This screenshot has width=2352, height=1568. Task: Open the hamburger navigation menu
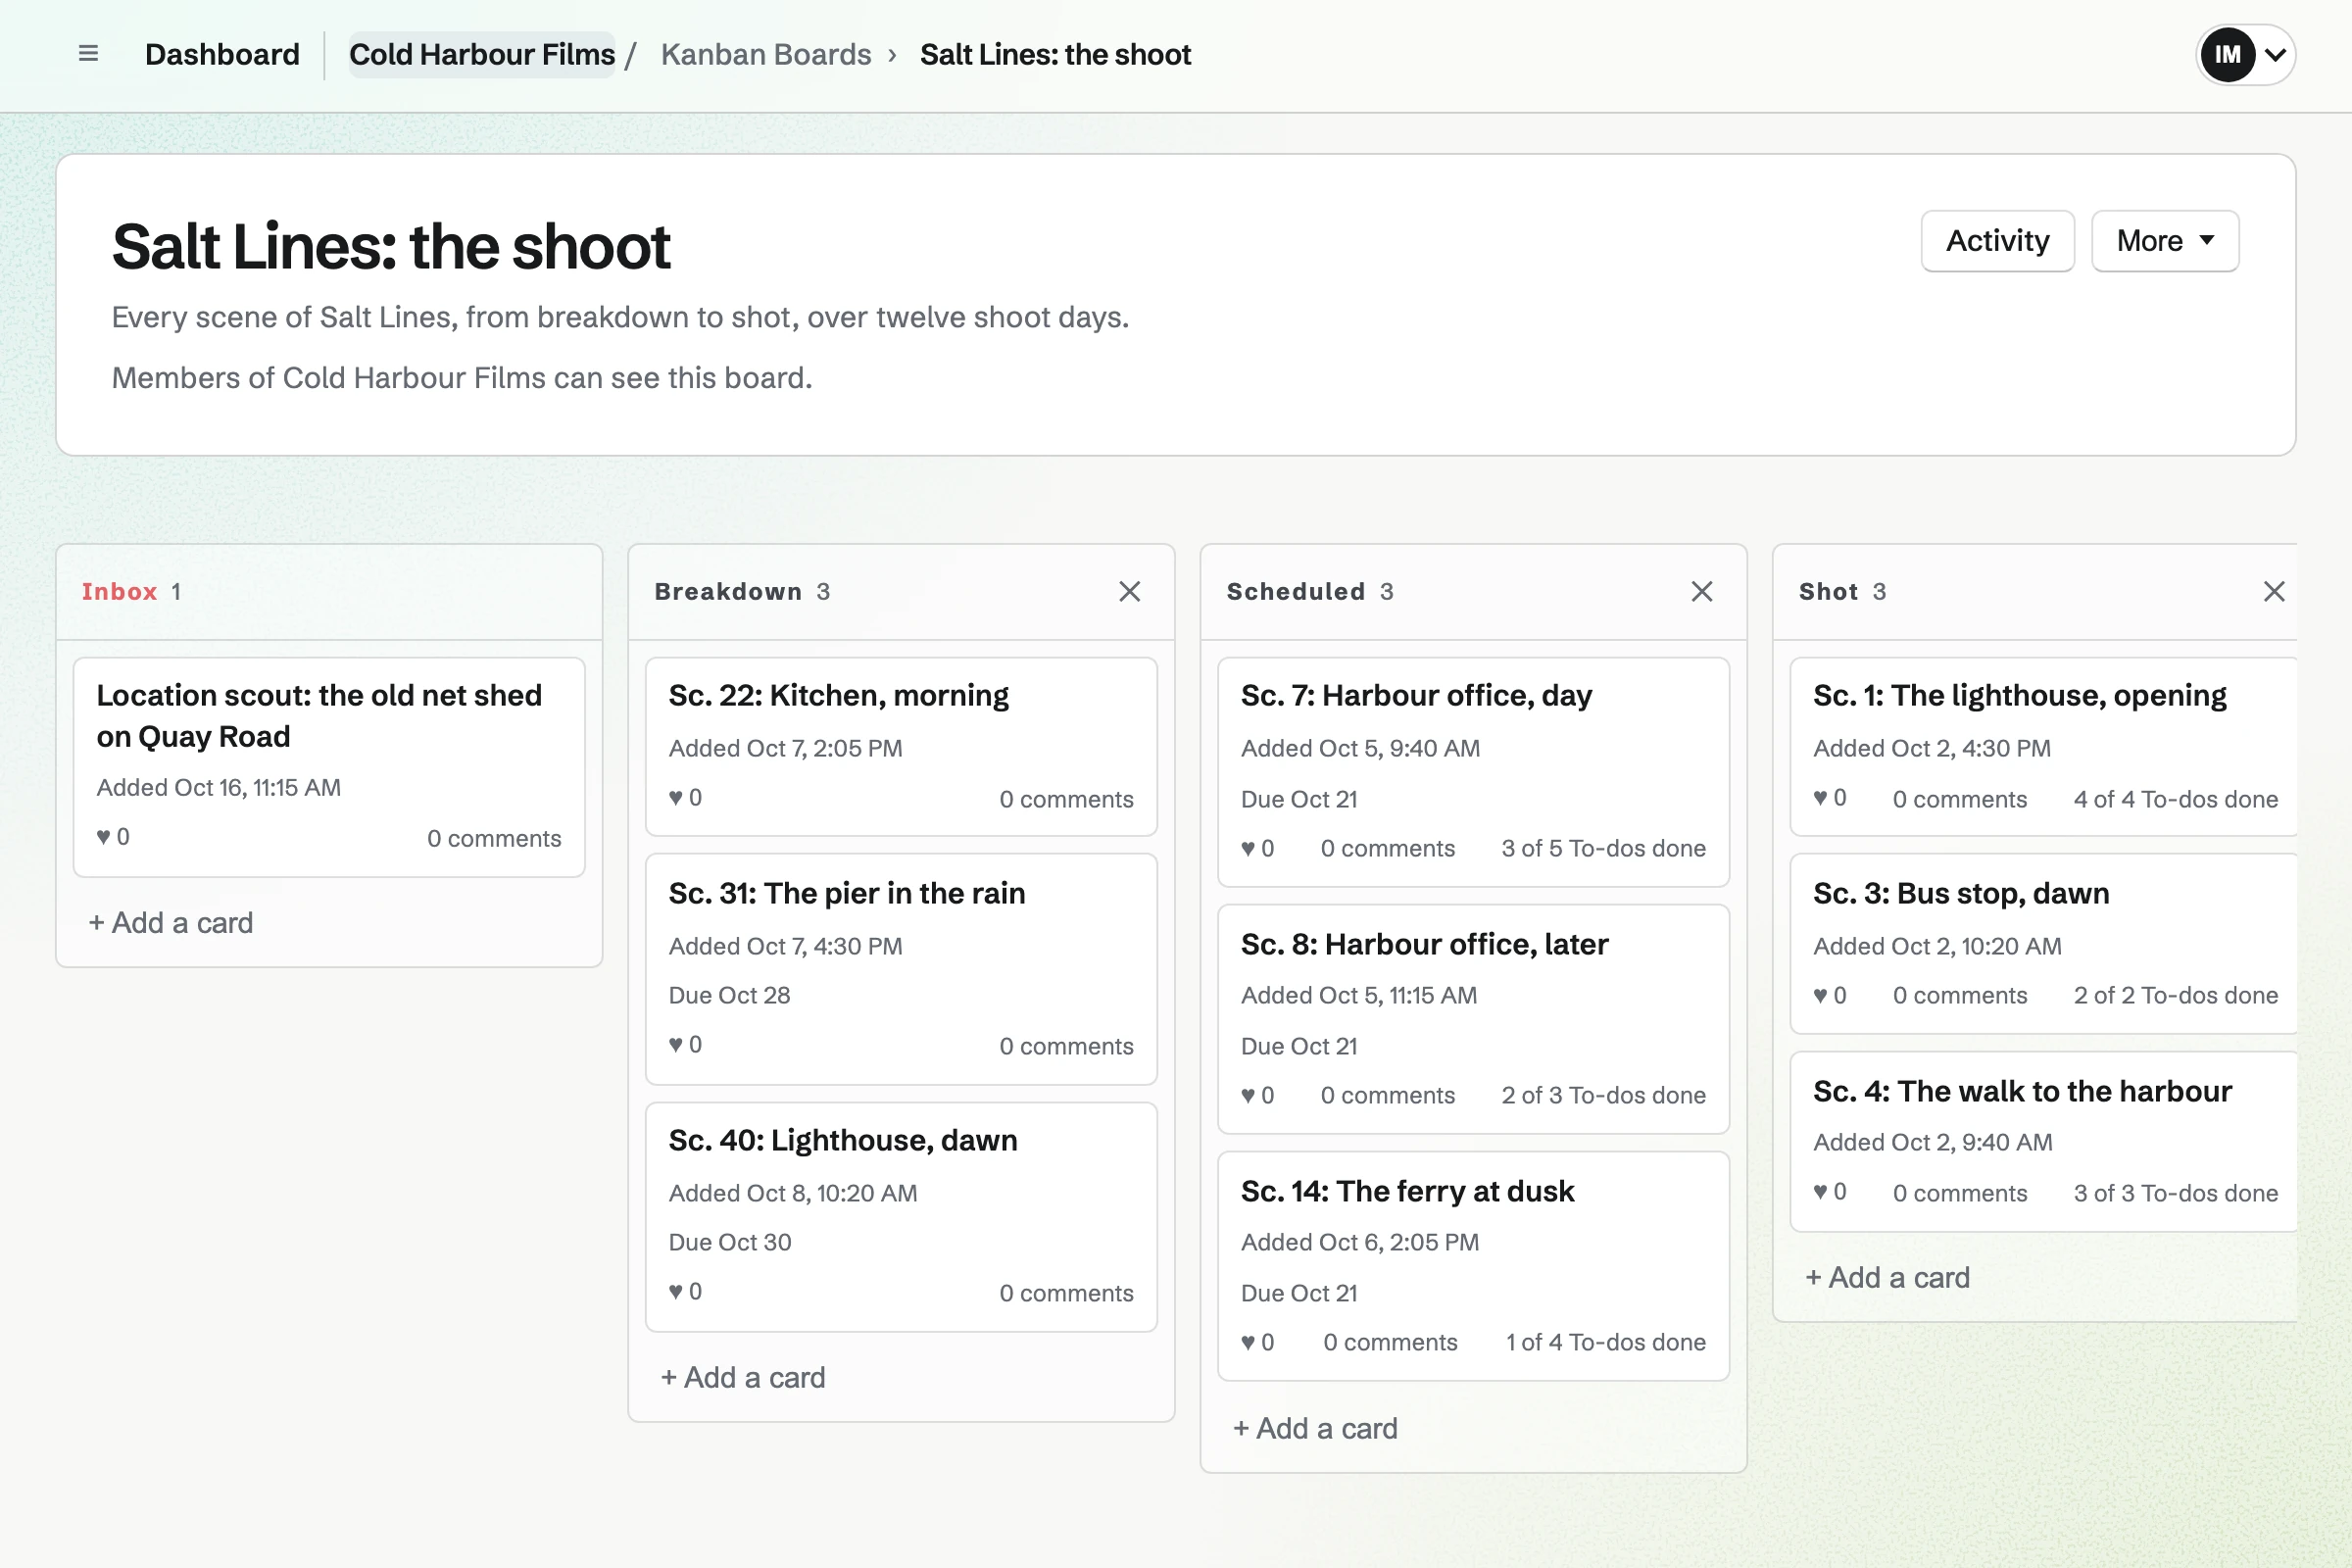88,54
